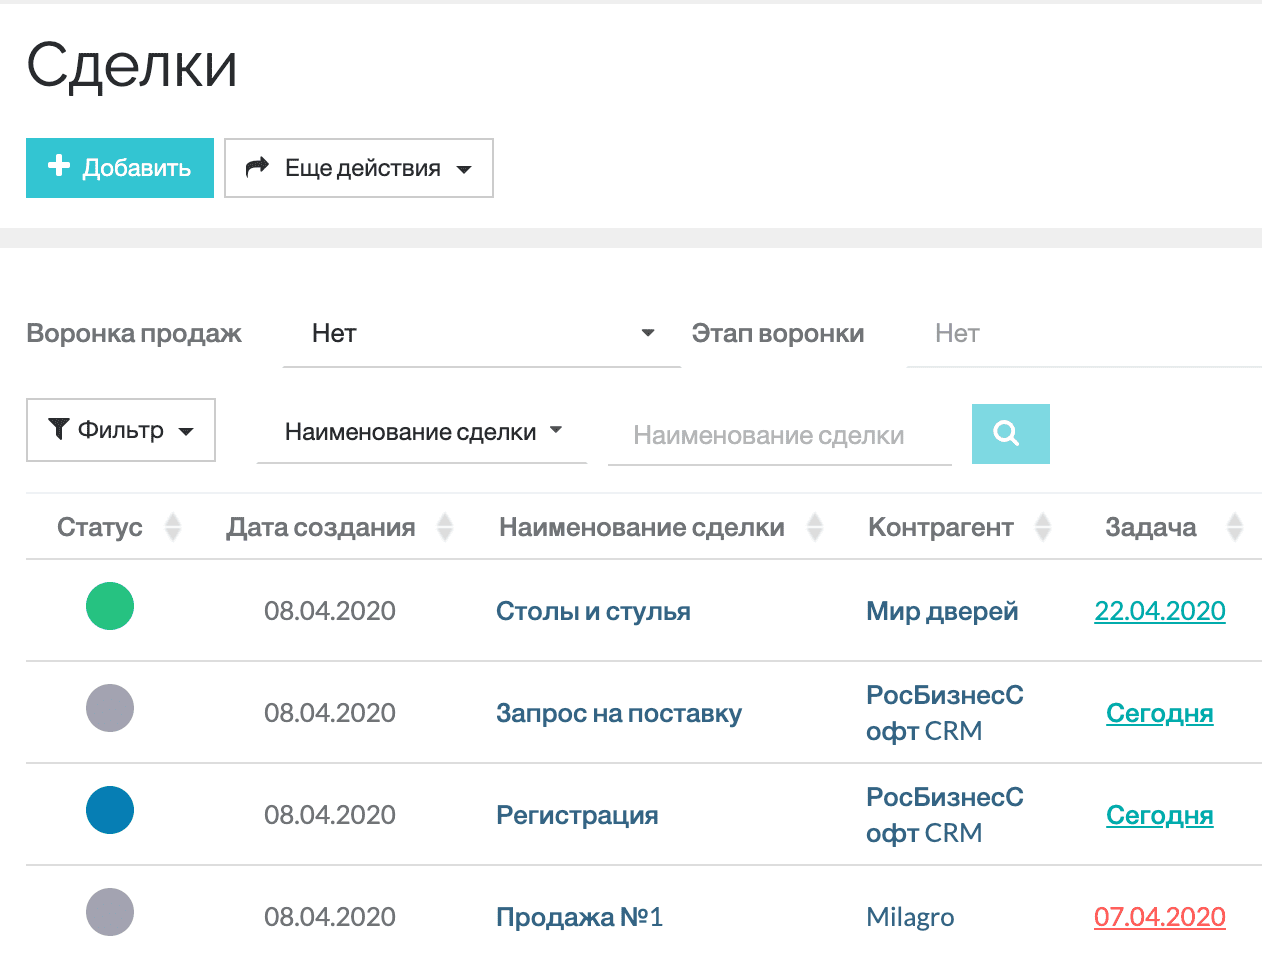Expand the Фильтр dropdown
1262x958 pixels.
(x=186, y=431)
